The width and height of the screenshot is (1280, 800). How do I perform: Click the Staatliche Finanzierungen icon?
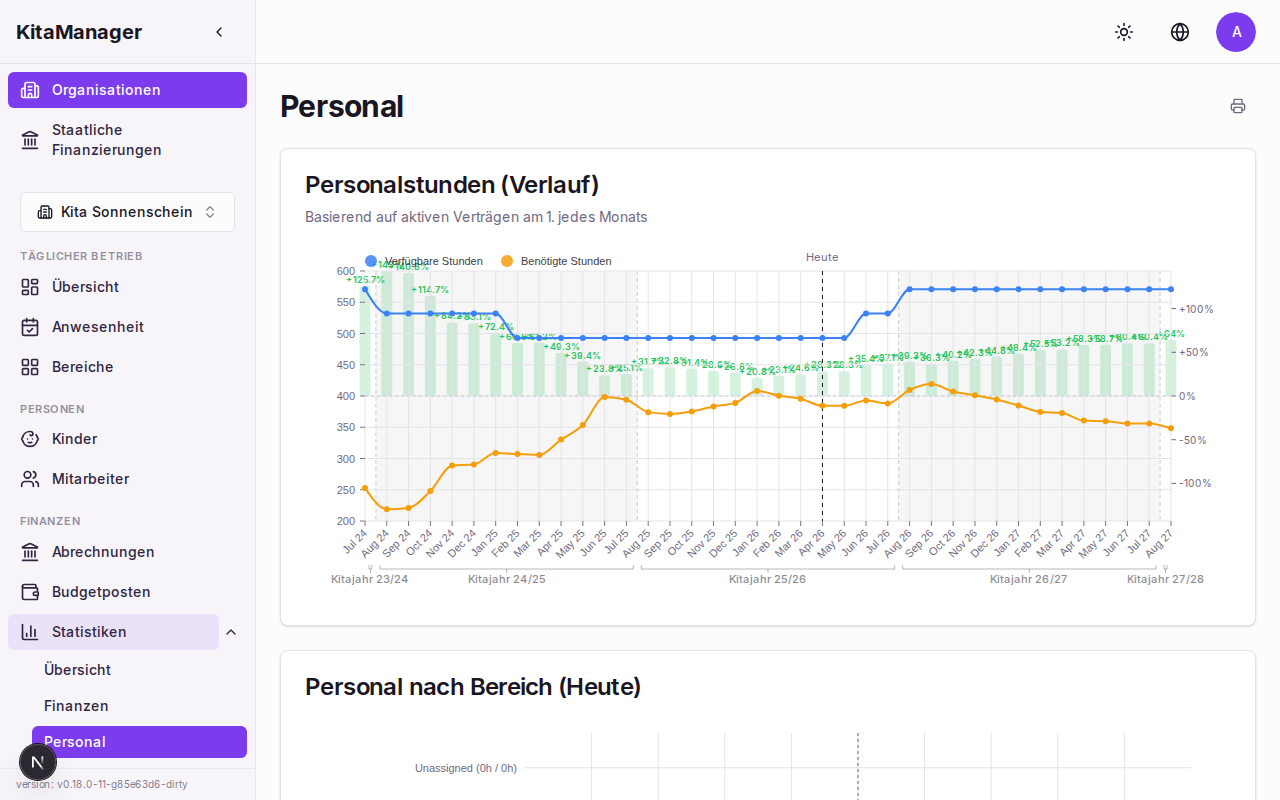coord(30,139)
